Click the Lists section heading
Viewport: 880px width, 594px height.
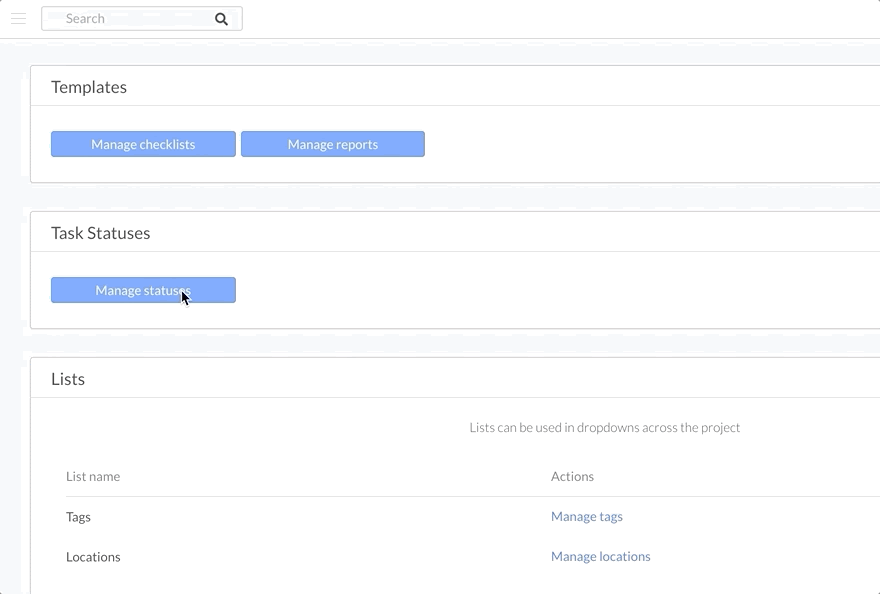coord(68,379)
